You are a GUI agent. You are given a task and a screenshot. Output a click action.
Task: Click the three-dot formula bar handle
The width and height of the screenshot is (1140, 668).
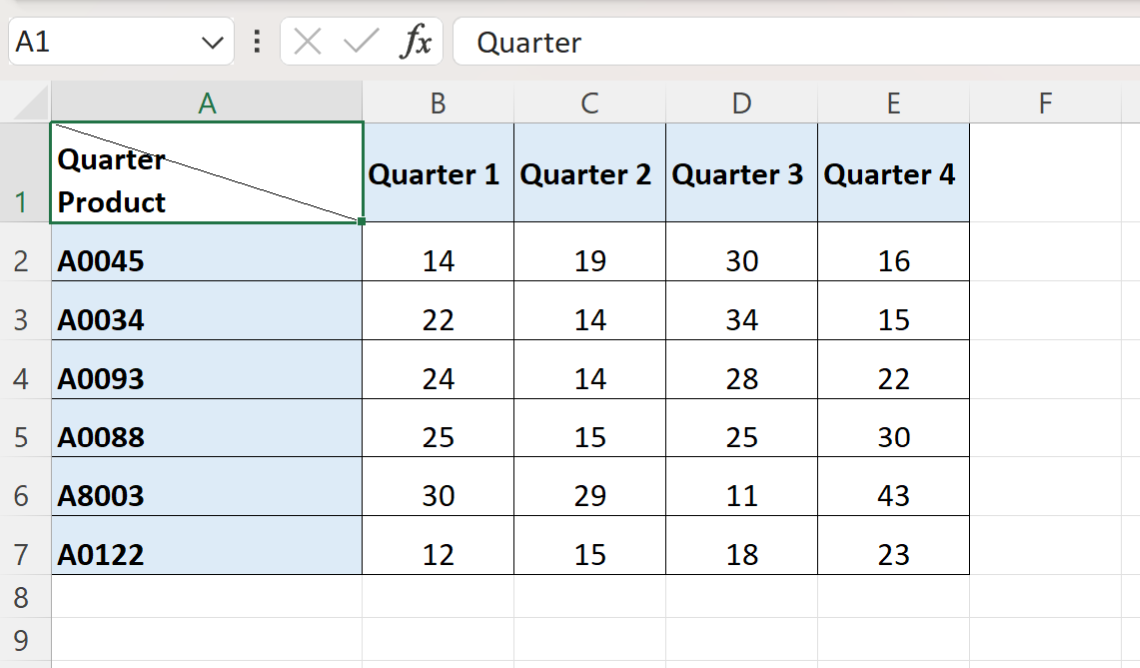[x=257, y=41]
